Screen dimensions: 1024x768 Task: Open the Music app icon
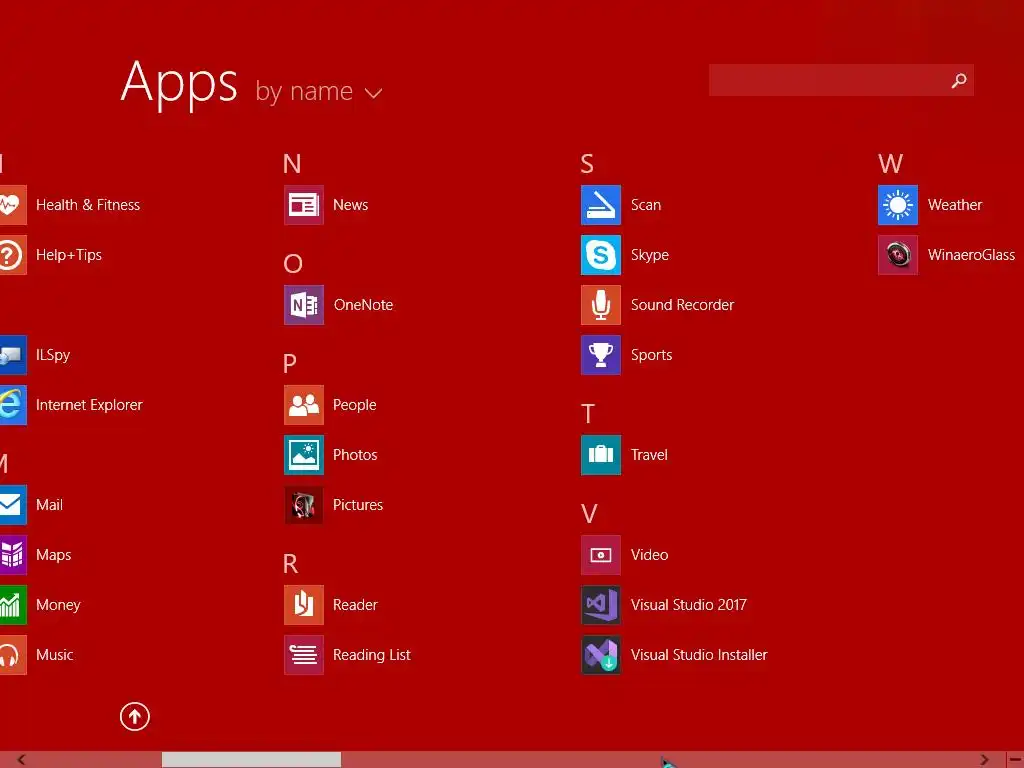pyautogui.click(x=13, y=655)
